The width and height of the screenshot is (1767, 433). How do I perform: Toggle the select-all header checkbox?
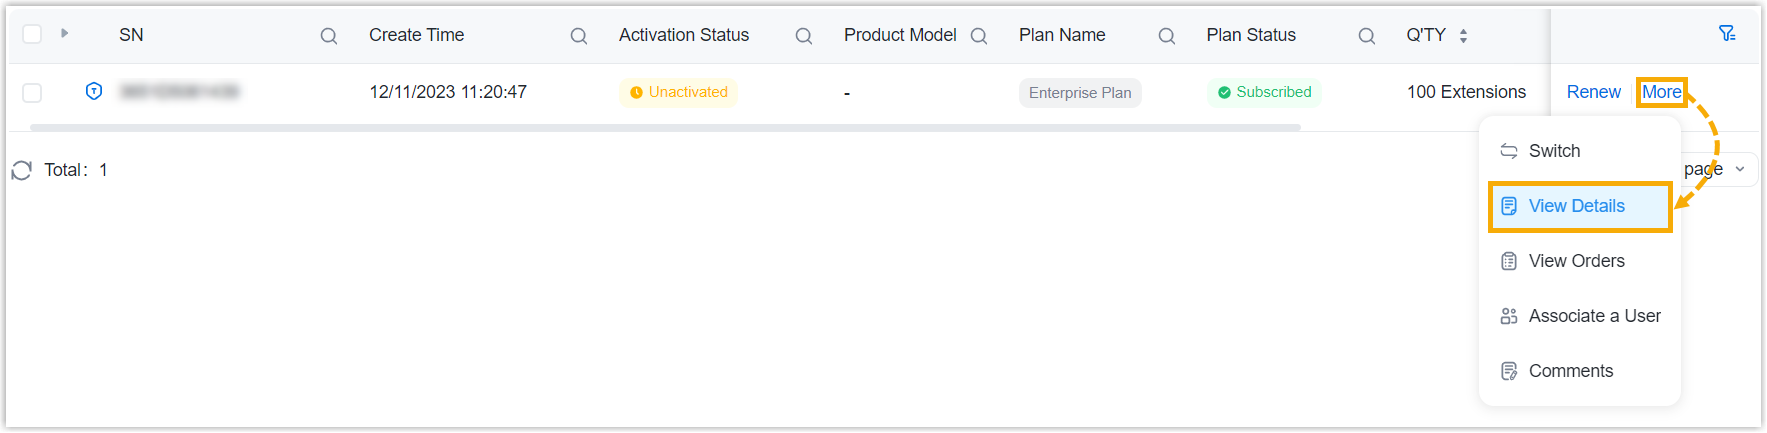click(32, 35)
